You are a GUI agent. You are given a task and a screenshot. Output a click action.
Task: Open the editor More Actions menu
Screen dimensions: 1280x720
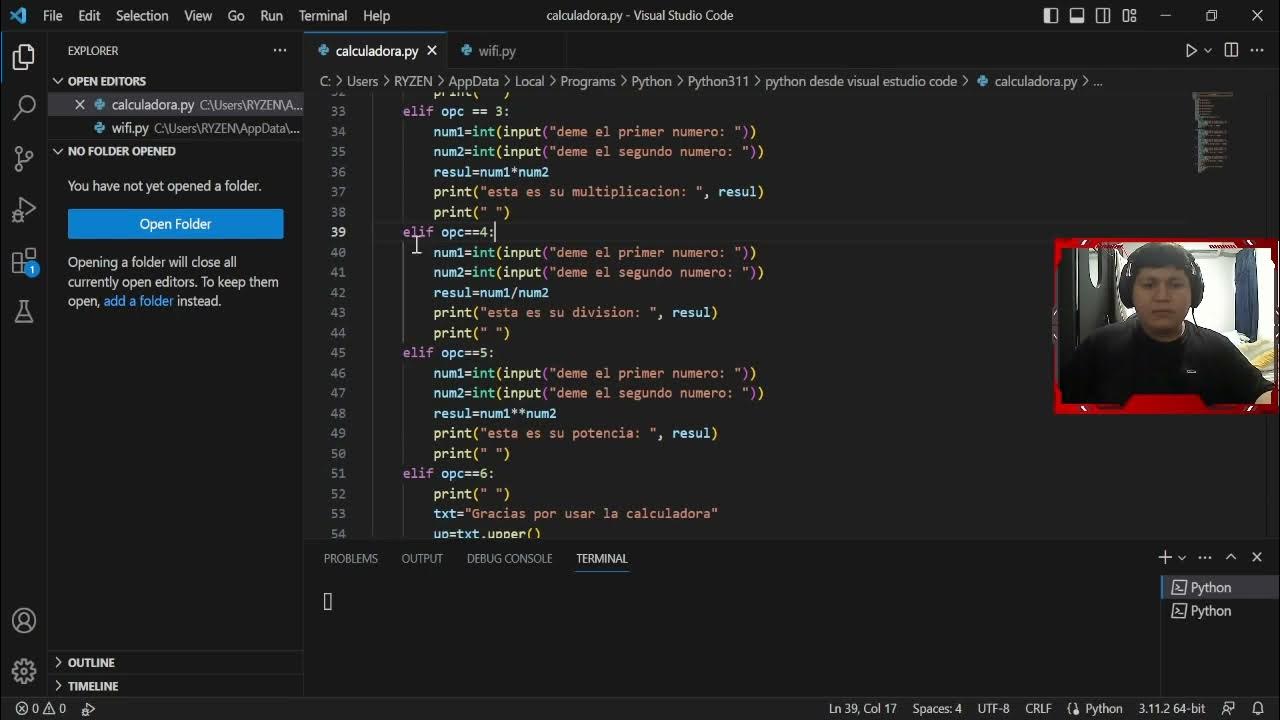1257,50
